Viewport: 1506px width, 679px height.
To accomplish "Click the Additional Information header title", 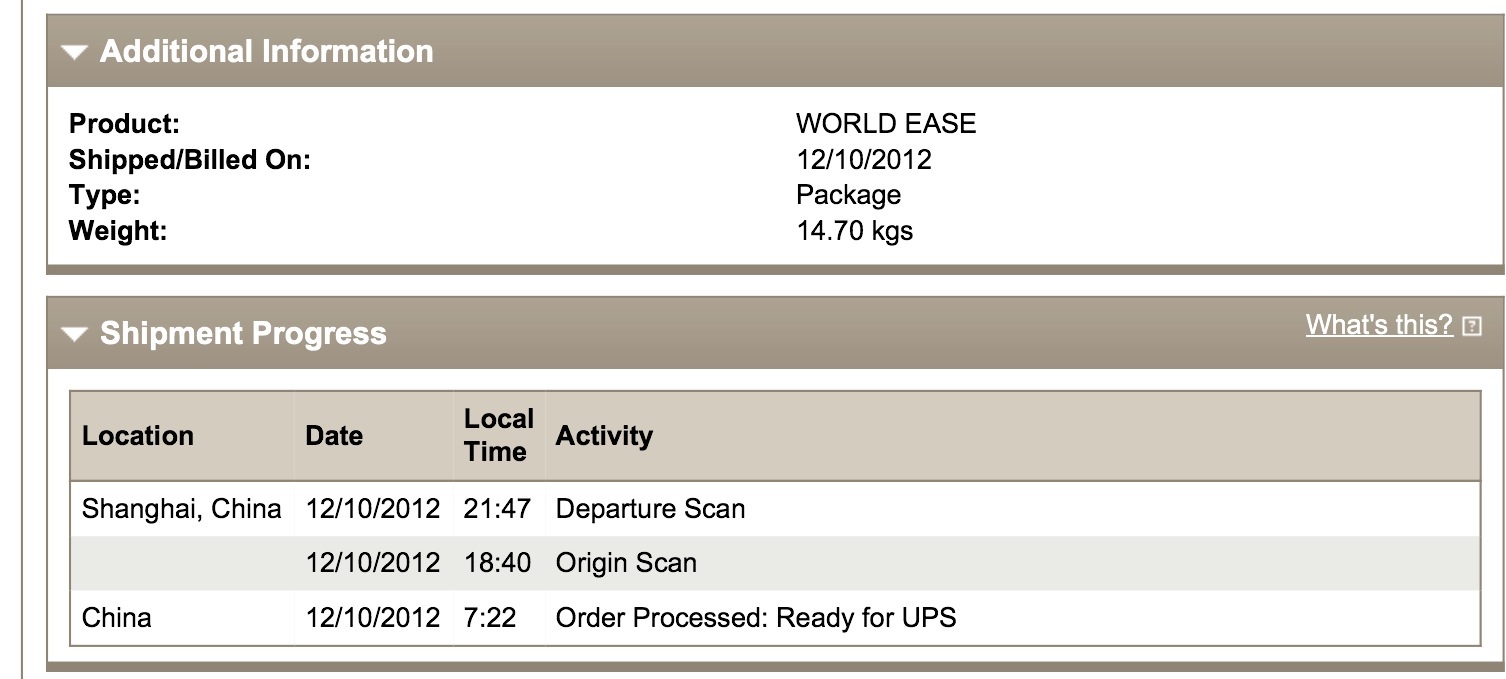I will tap(266, 51).
